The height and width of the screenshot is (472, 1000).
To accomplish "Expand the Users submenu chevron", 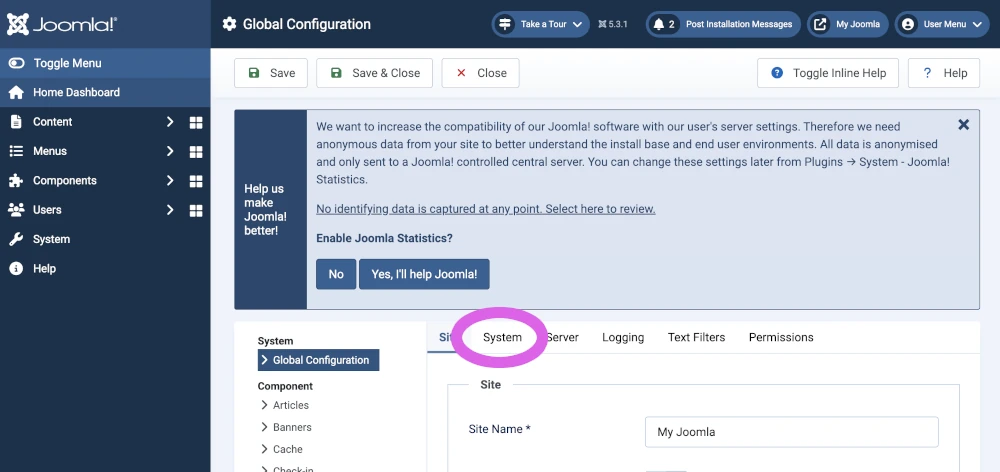I will 170,210.
